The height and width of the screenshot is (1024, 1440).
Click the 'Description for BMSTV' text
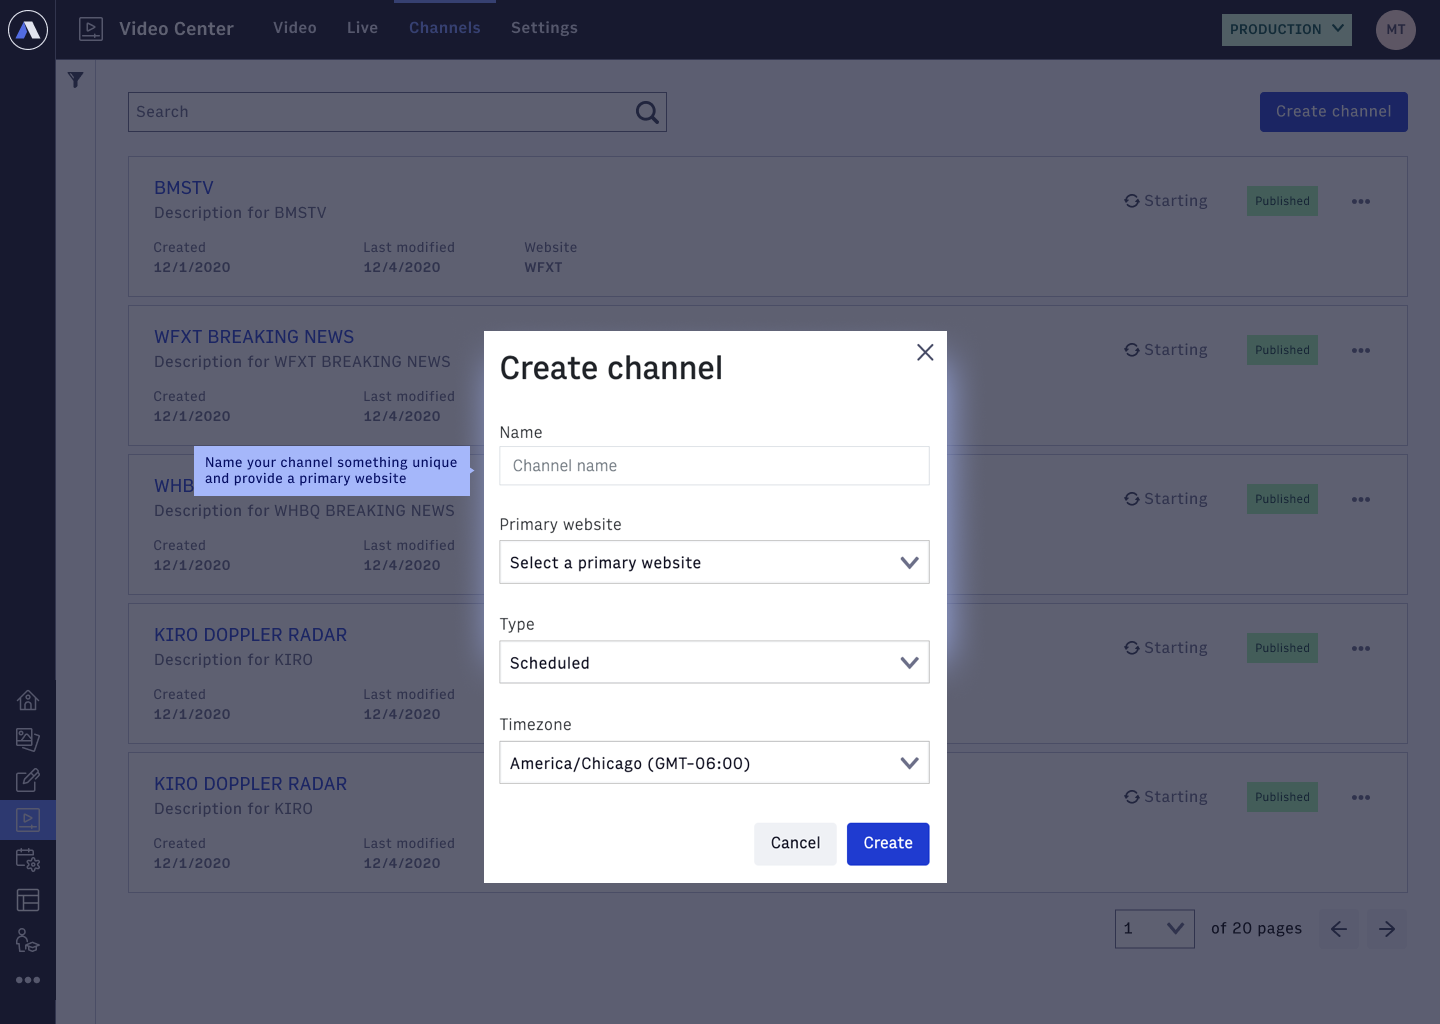pos(240,213)
